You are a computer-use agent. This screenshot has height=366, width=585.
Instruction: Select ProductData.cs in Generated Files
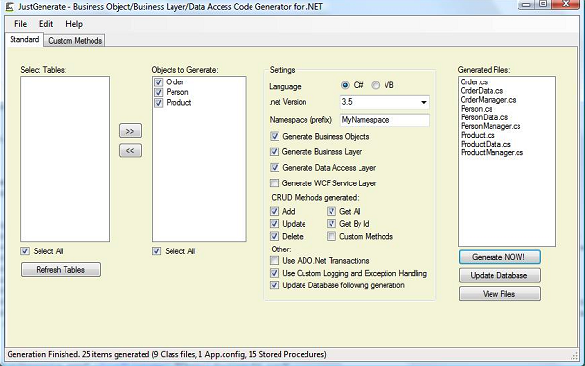coord(485,144)
